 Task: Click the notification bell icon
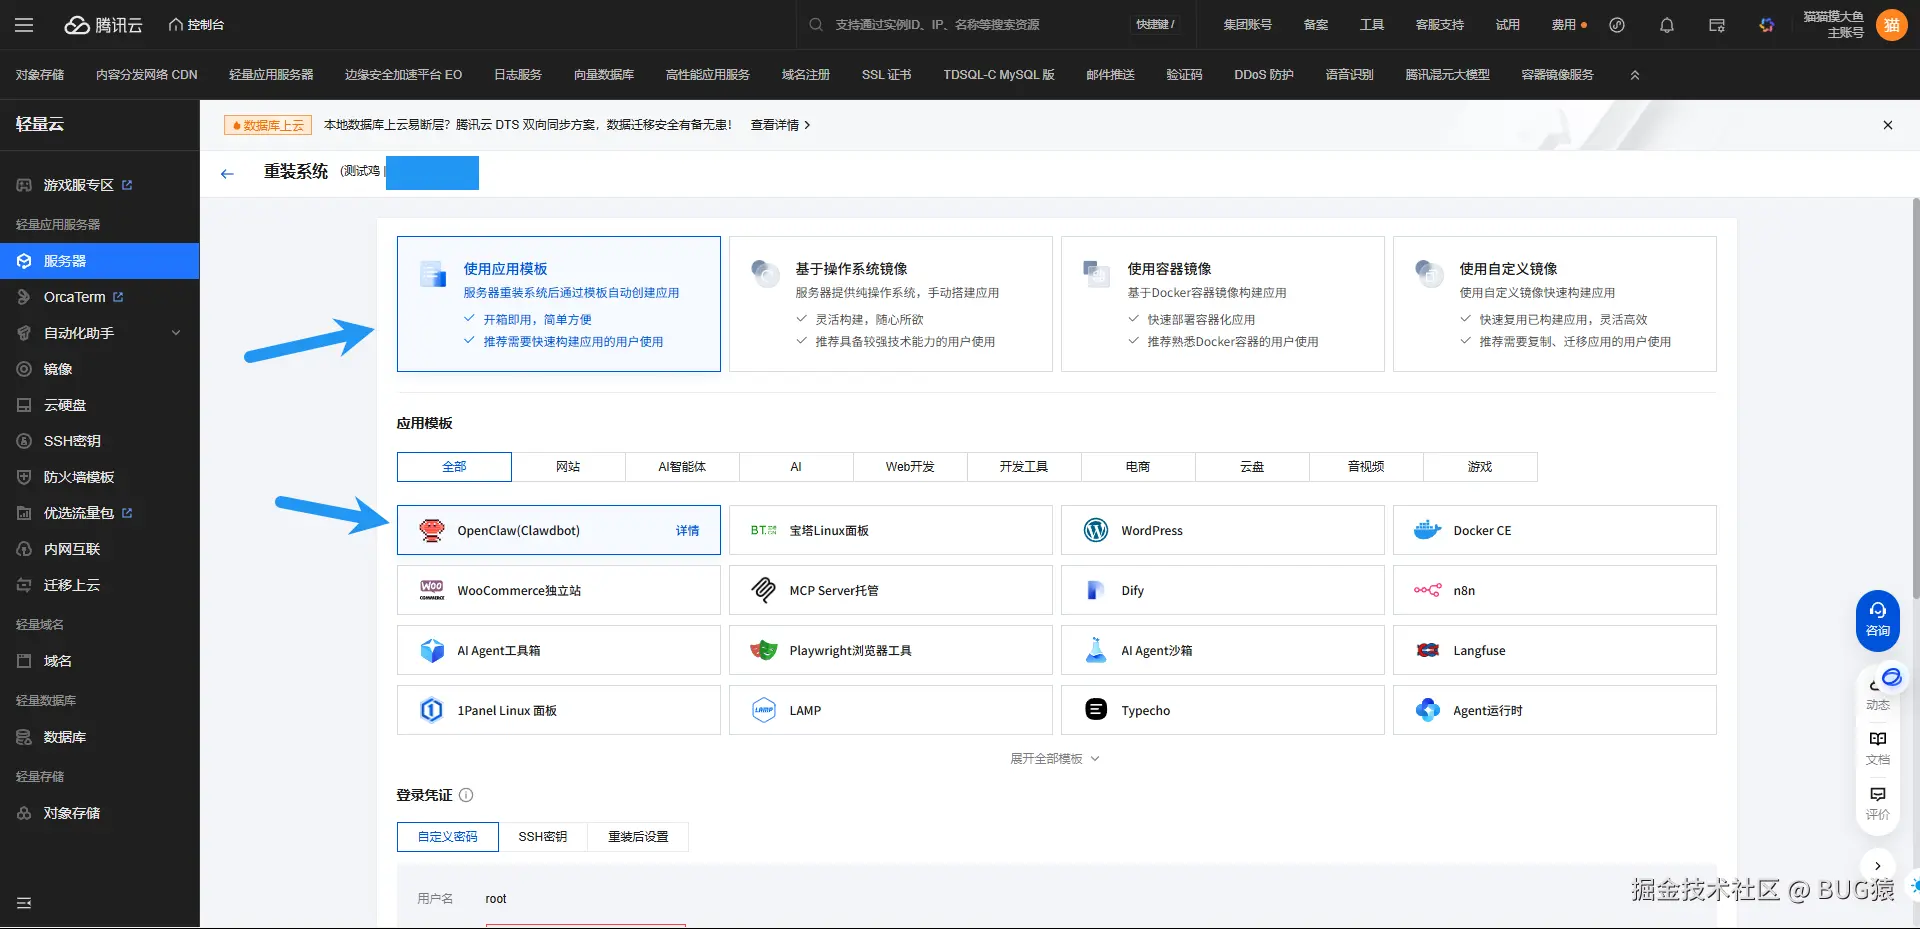click(1665, 24)
